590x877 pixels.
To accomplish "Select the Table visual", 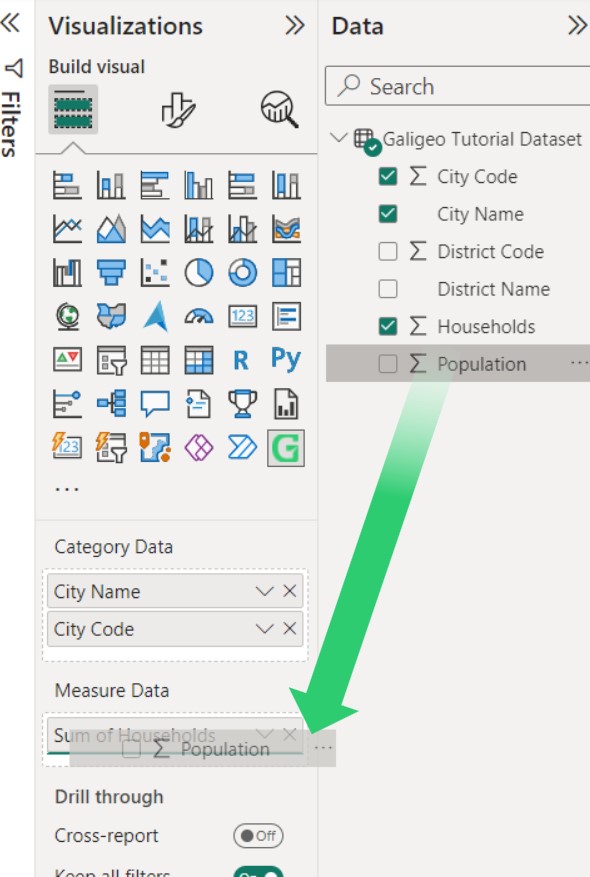I will [154, 360].
